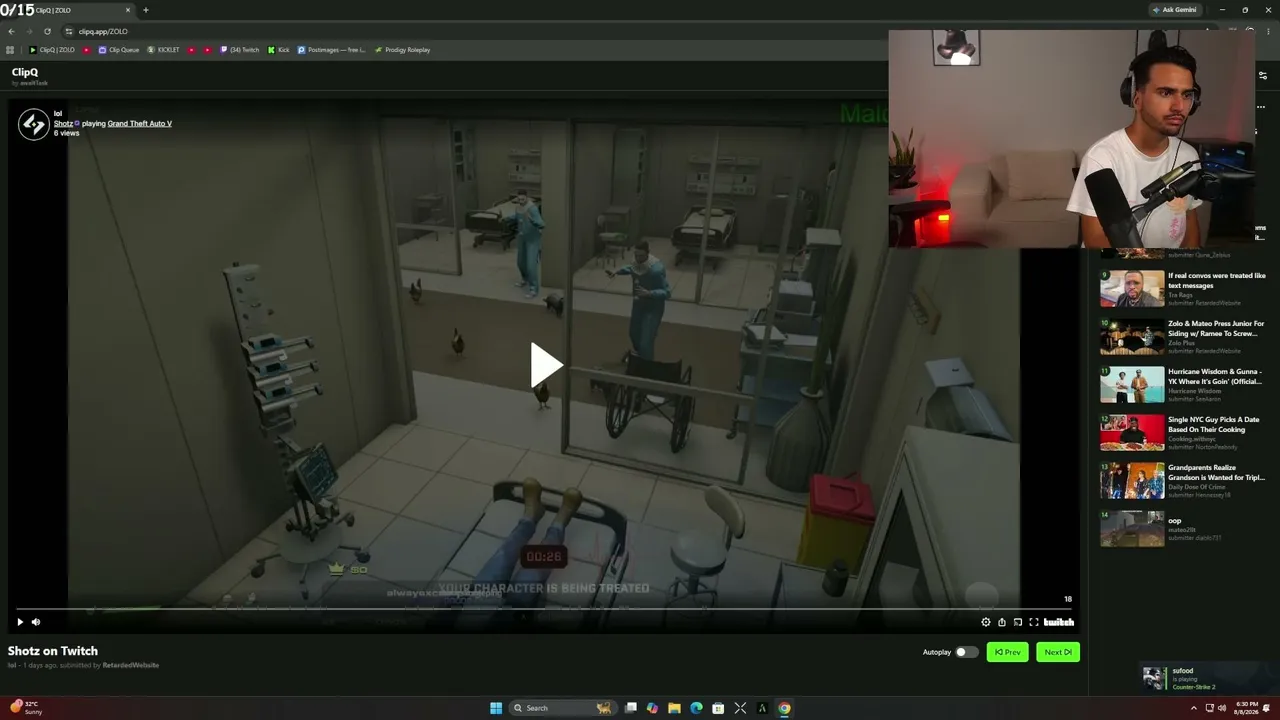Open the ClipQ | ZOLO bookmark
This screenshot has width=1280, height=720.
pos(52,50)
